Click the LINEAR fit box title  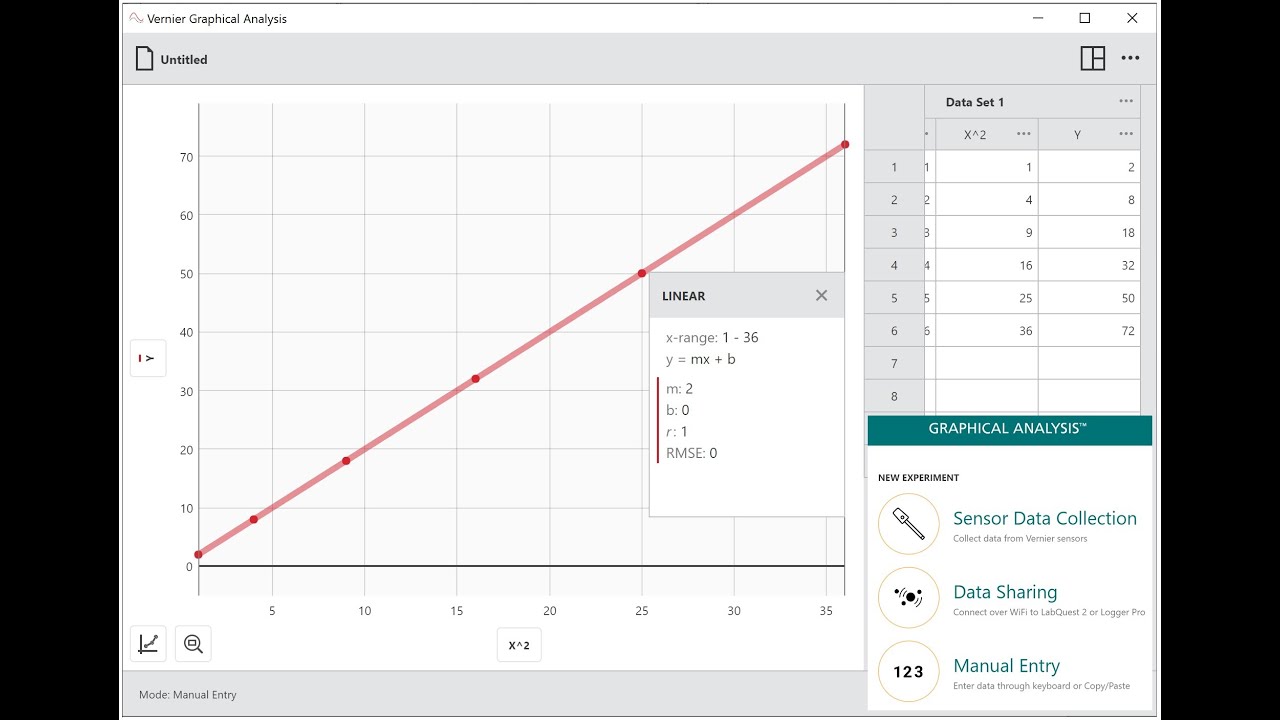coord(683,296)
